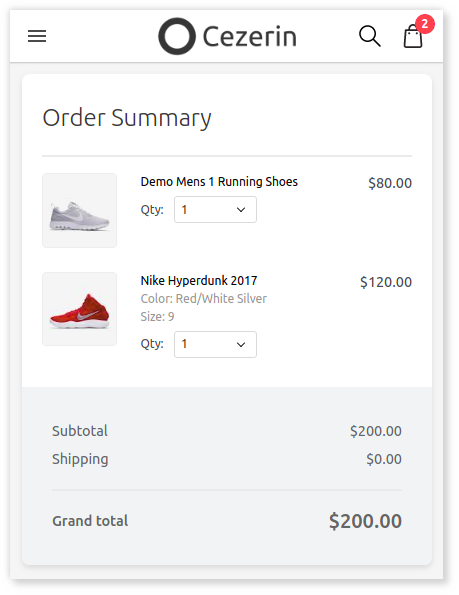Click chevron arrow in running shoes quantity

point(241,210)
